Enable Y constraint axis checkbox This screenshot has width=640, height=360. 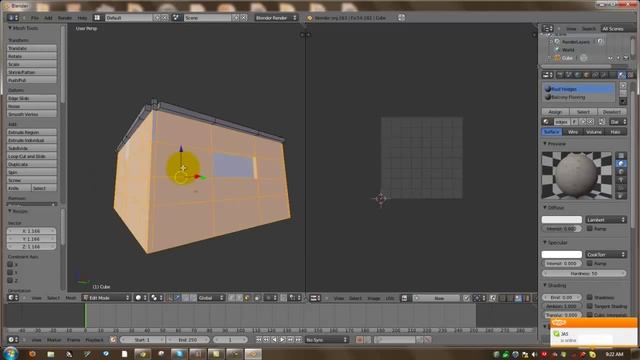(x=10, y=272)
